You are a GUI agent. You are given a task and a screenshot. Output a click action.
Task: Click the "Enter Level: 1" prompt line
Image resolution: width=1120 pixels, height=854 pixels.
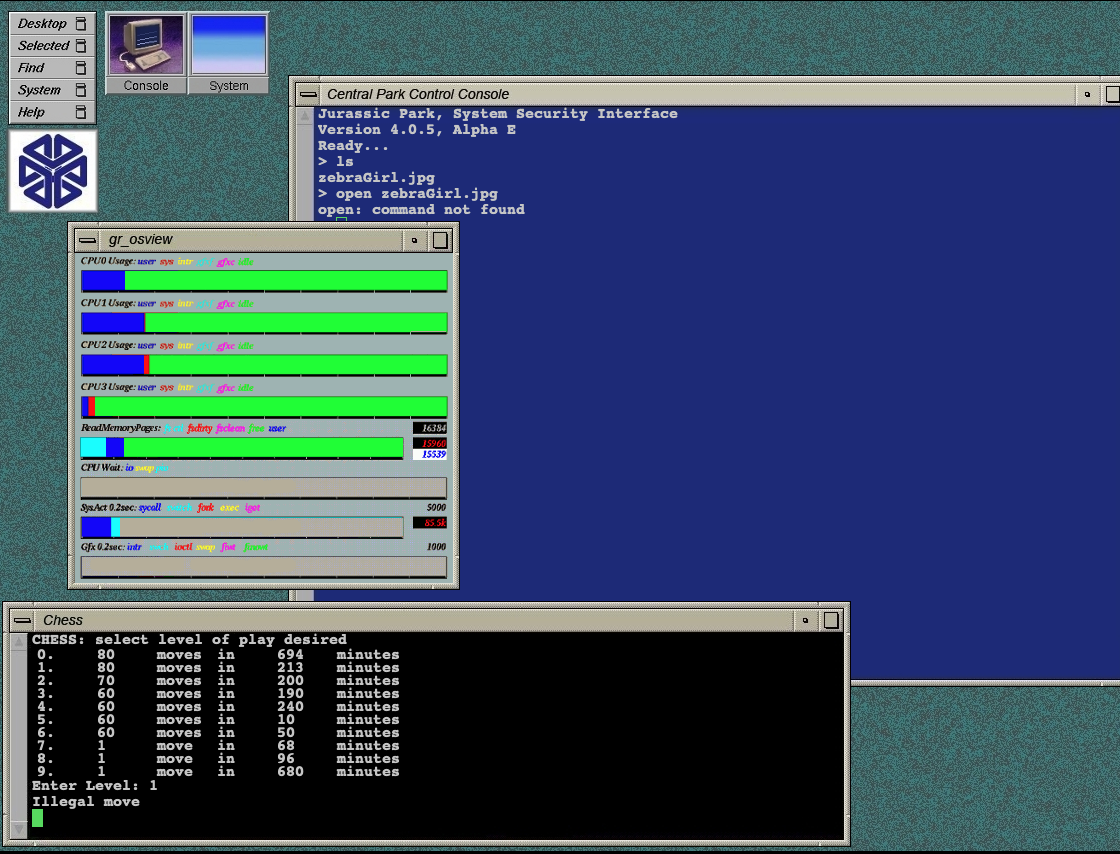click(94, 785)
